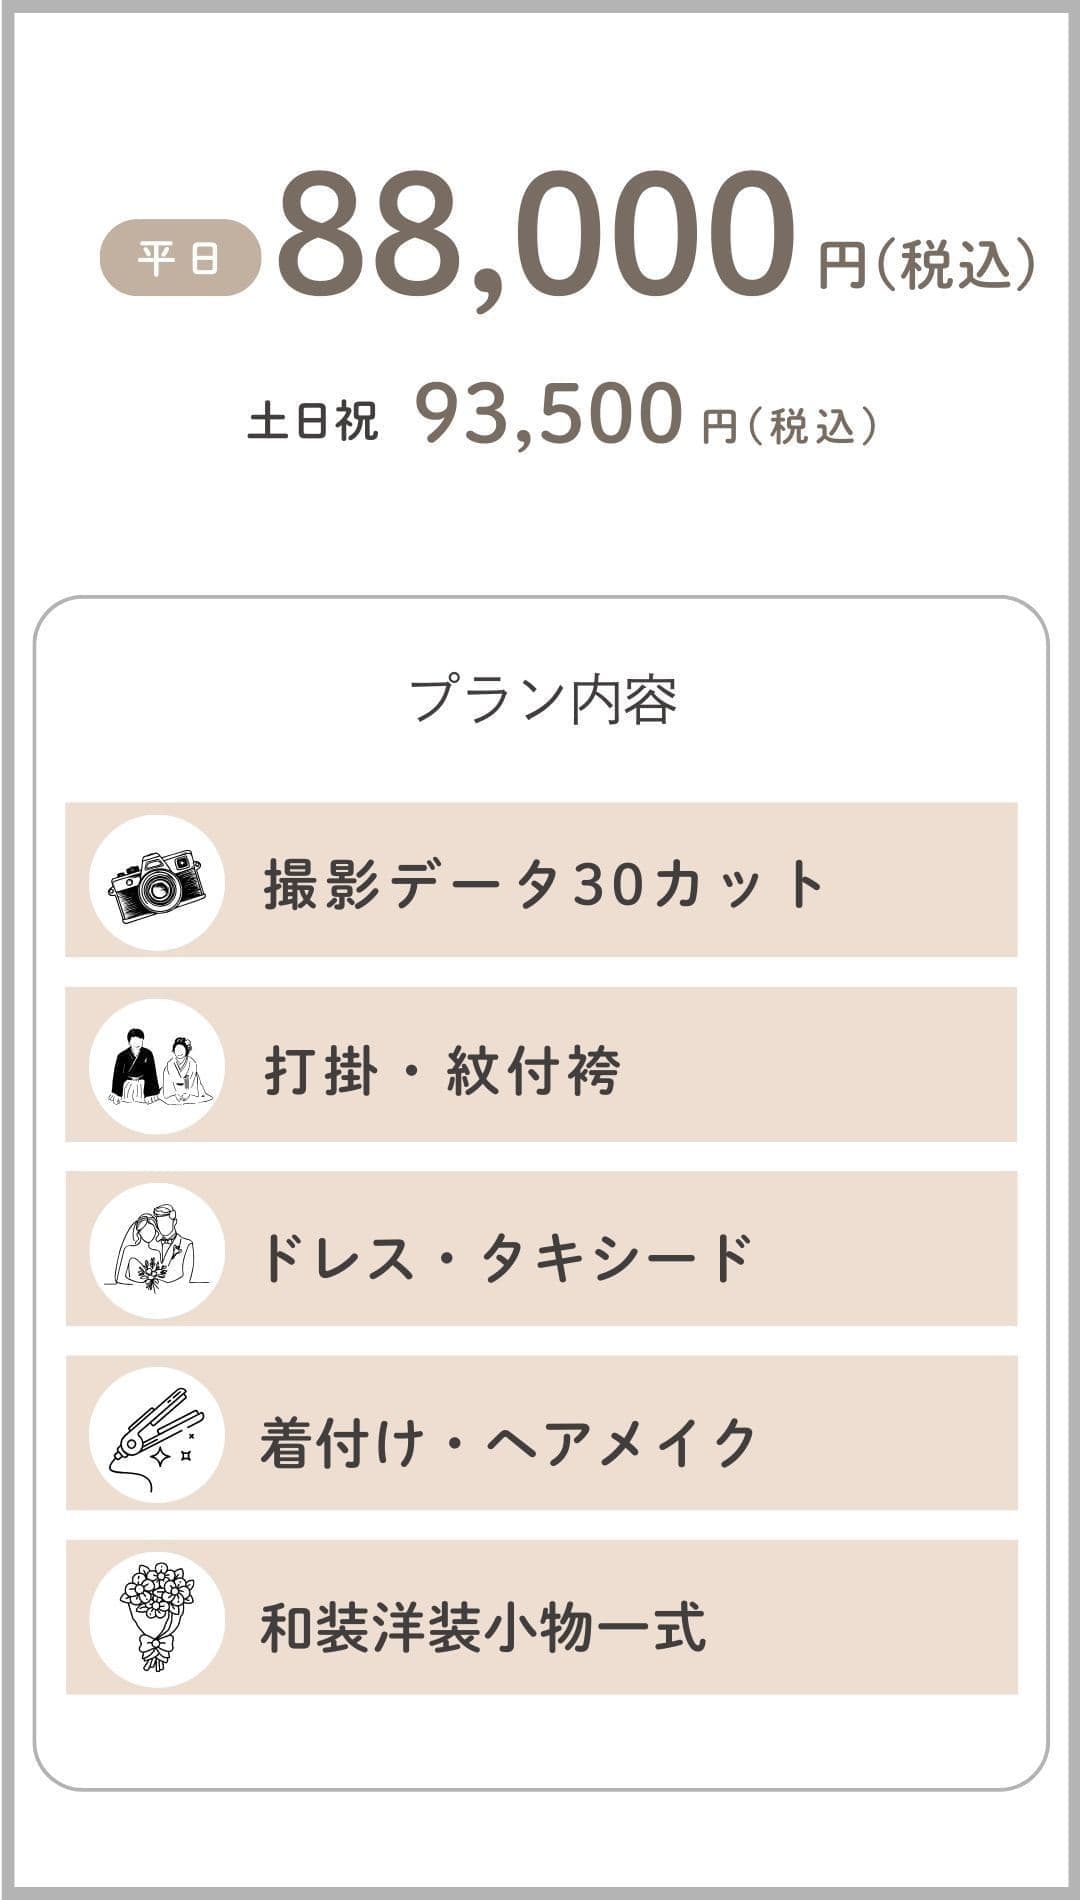The image size is (1080, 1900).
Task: Select the 平日 weekday badge
Action: 180,258
